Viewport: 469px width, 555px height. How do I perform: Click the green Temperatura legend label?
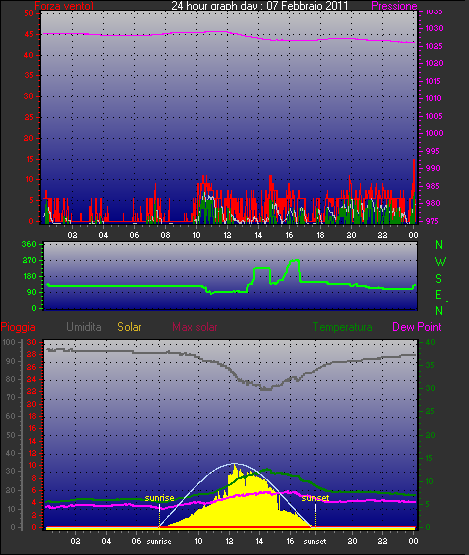point(342,327)
